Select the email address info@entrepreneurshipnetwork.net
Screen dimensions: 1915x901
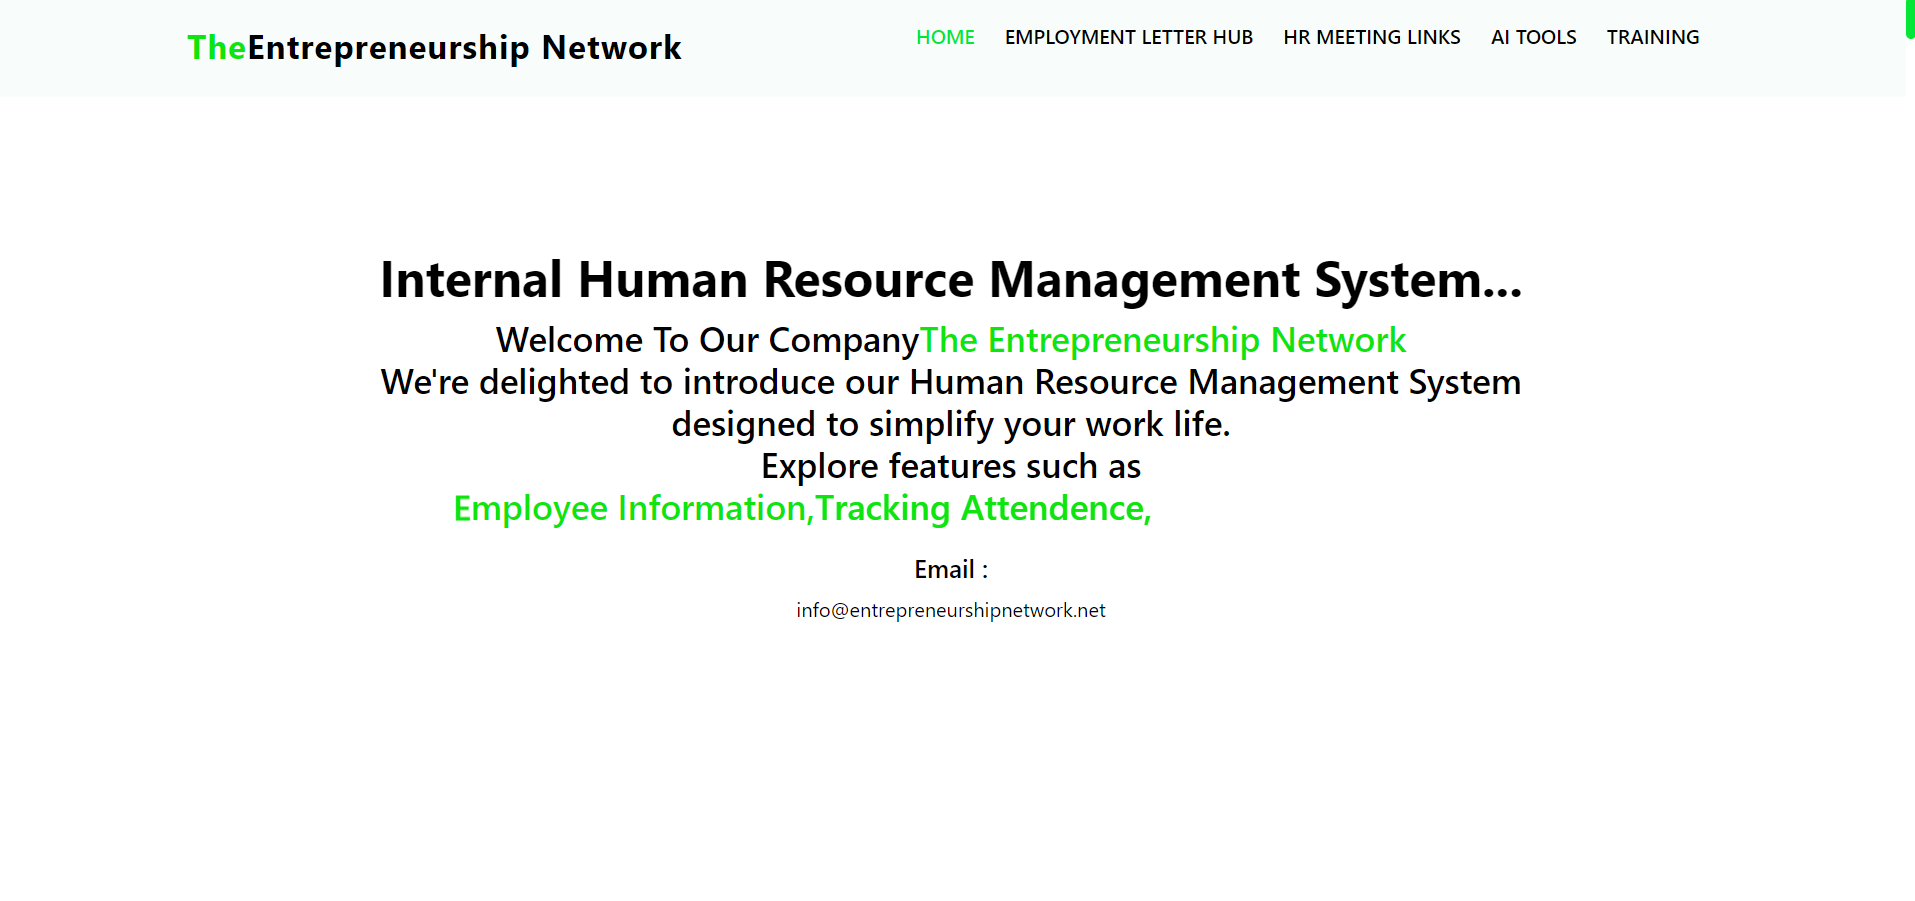coord(950,610)
